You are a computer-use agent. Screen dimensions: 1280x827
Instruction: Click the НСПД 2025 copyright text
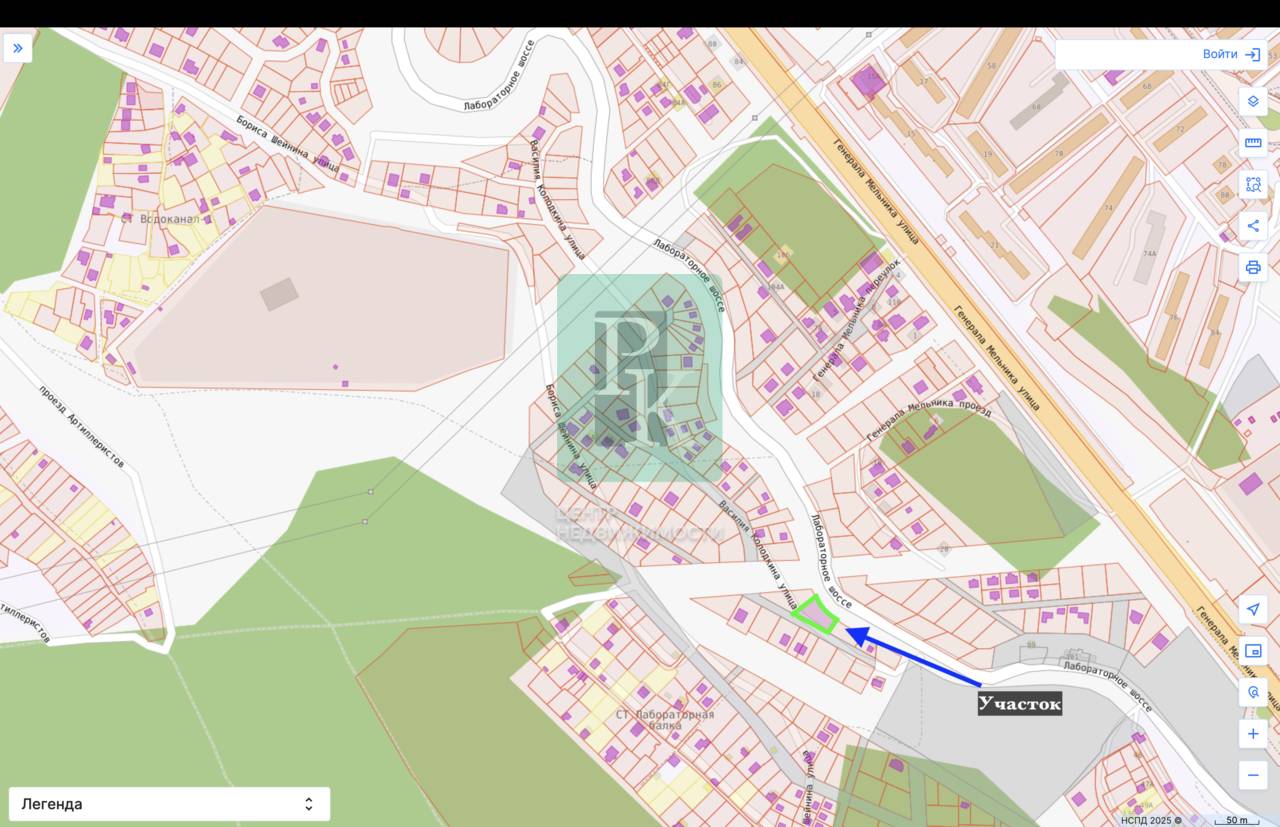click(1151, 821)
